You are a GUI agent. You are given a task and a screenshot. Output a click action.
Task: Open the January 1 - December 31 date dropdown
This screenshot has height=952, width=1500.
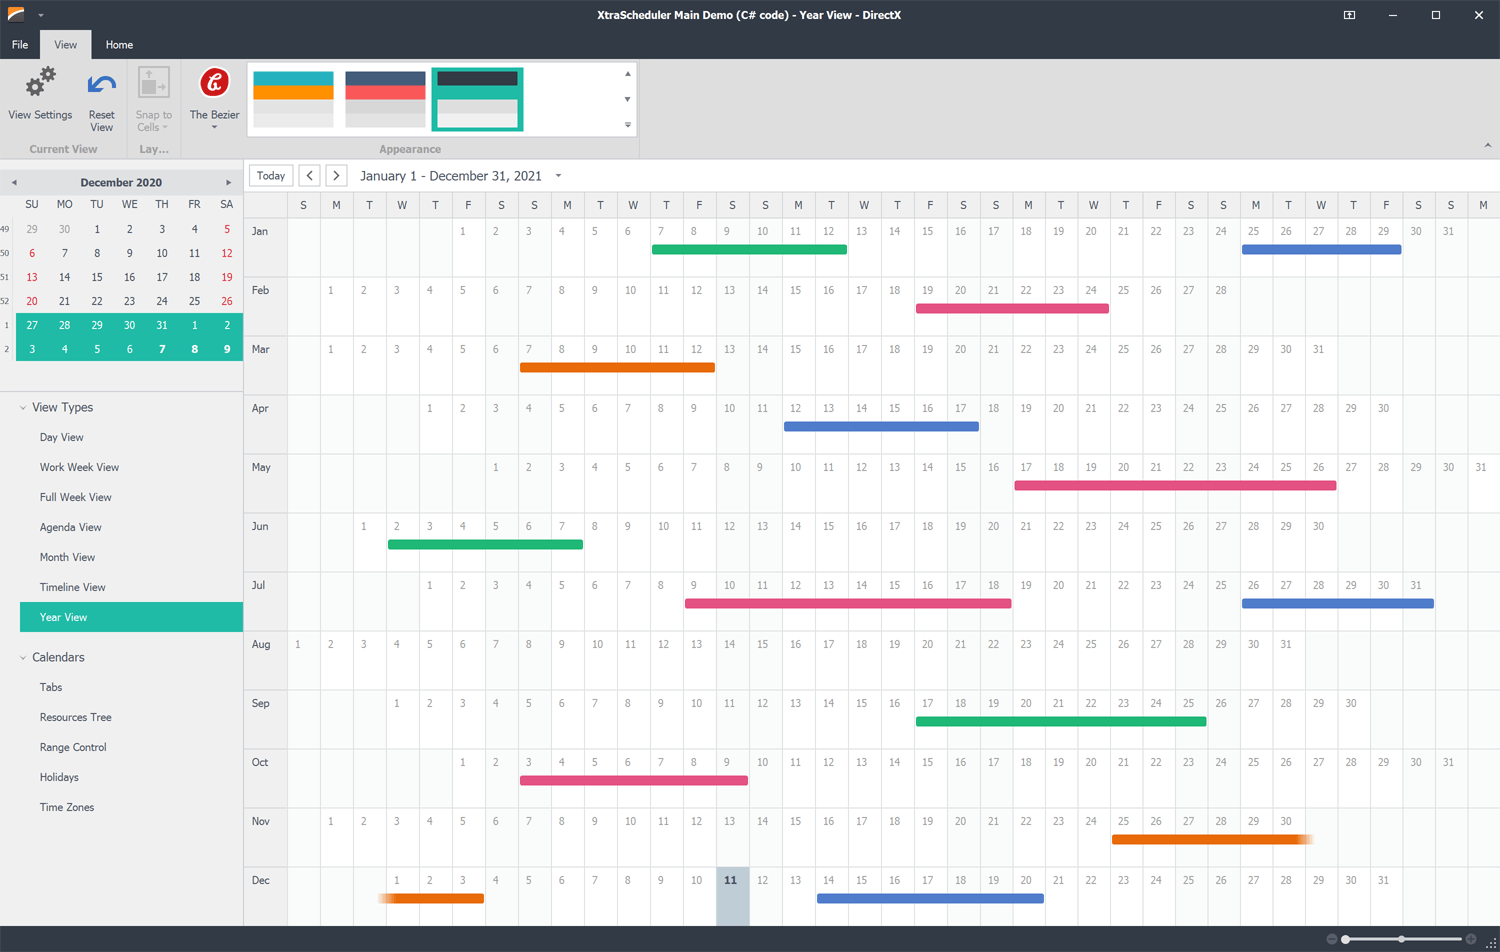tap(557, 174)
